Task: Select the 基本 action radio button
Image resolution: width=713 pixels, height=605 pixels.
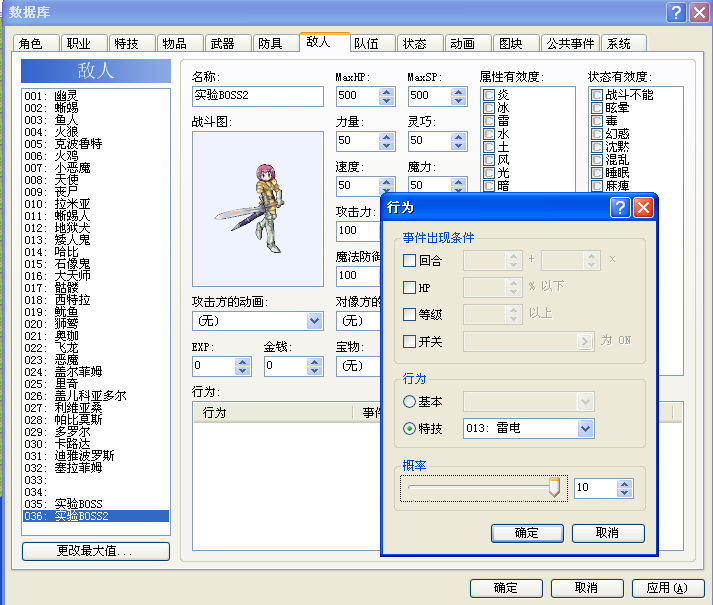Action: [x=409, y=401]
